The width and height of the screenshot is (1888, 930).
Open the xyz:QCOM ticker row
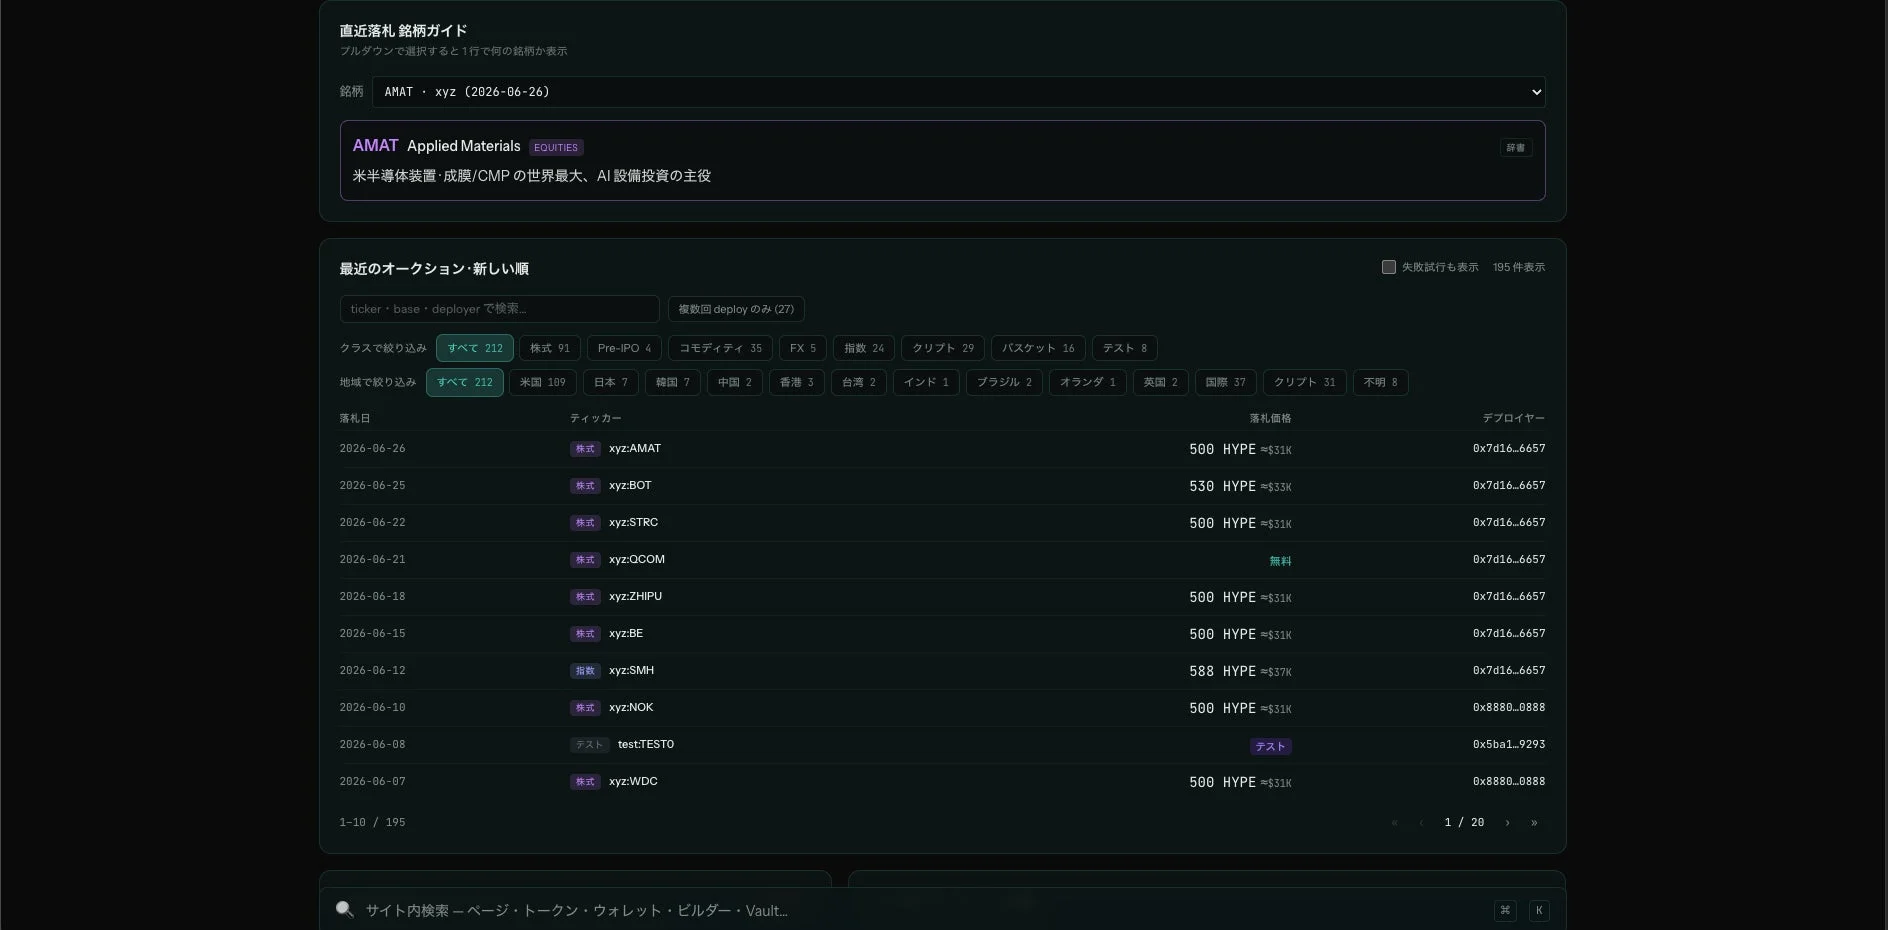pos(637,560)
